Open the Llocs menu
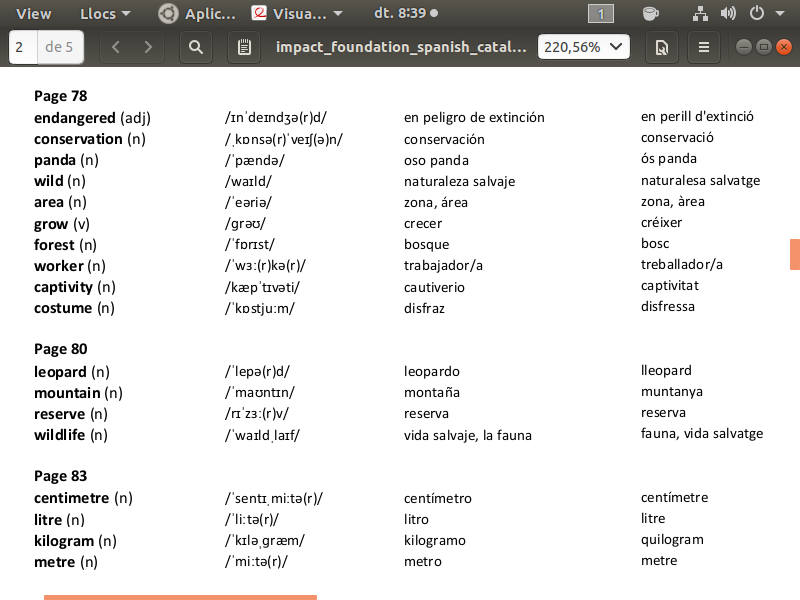The width and height of the screenshot is (800, 600). (x=104, y=13)
